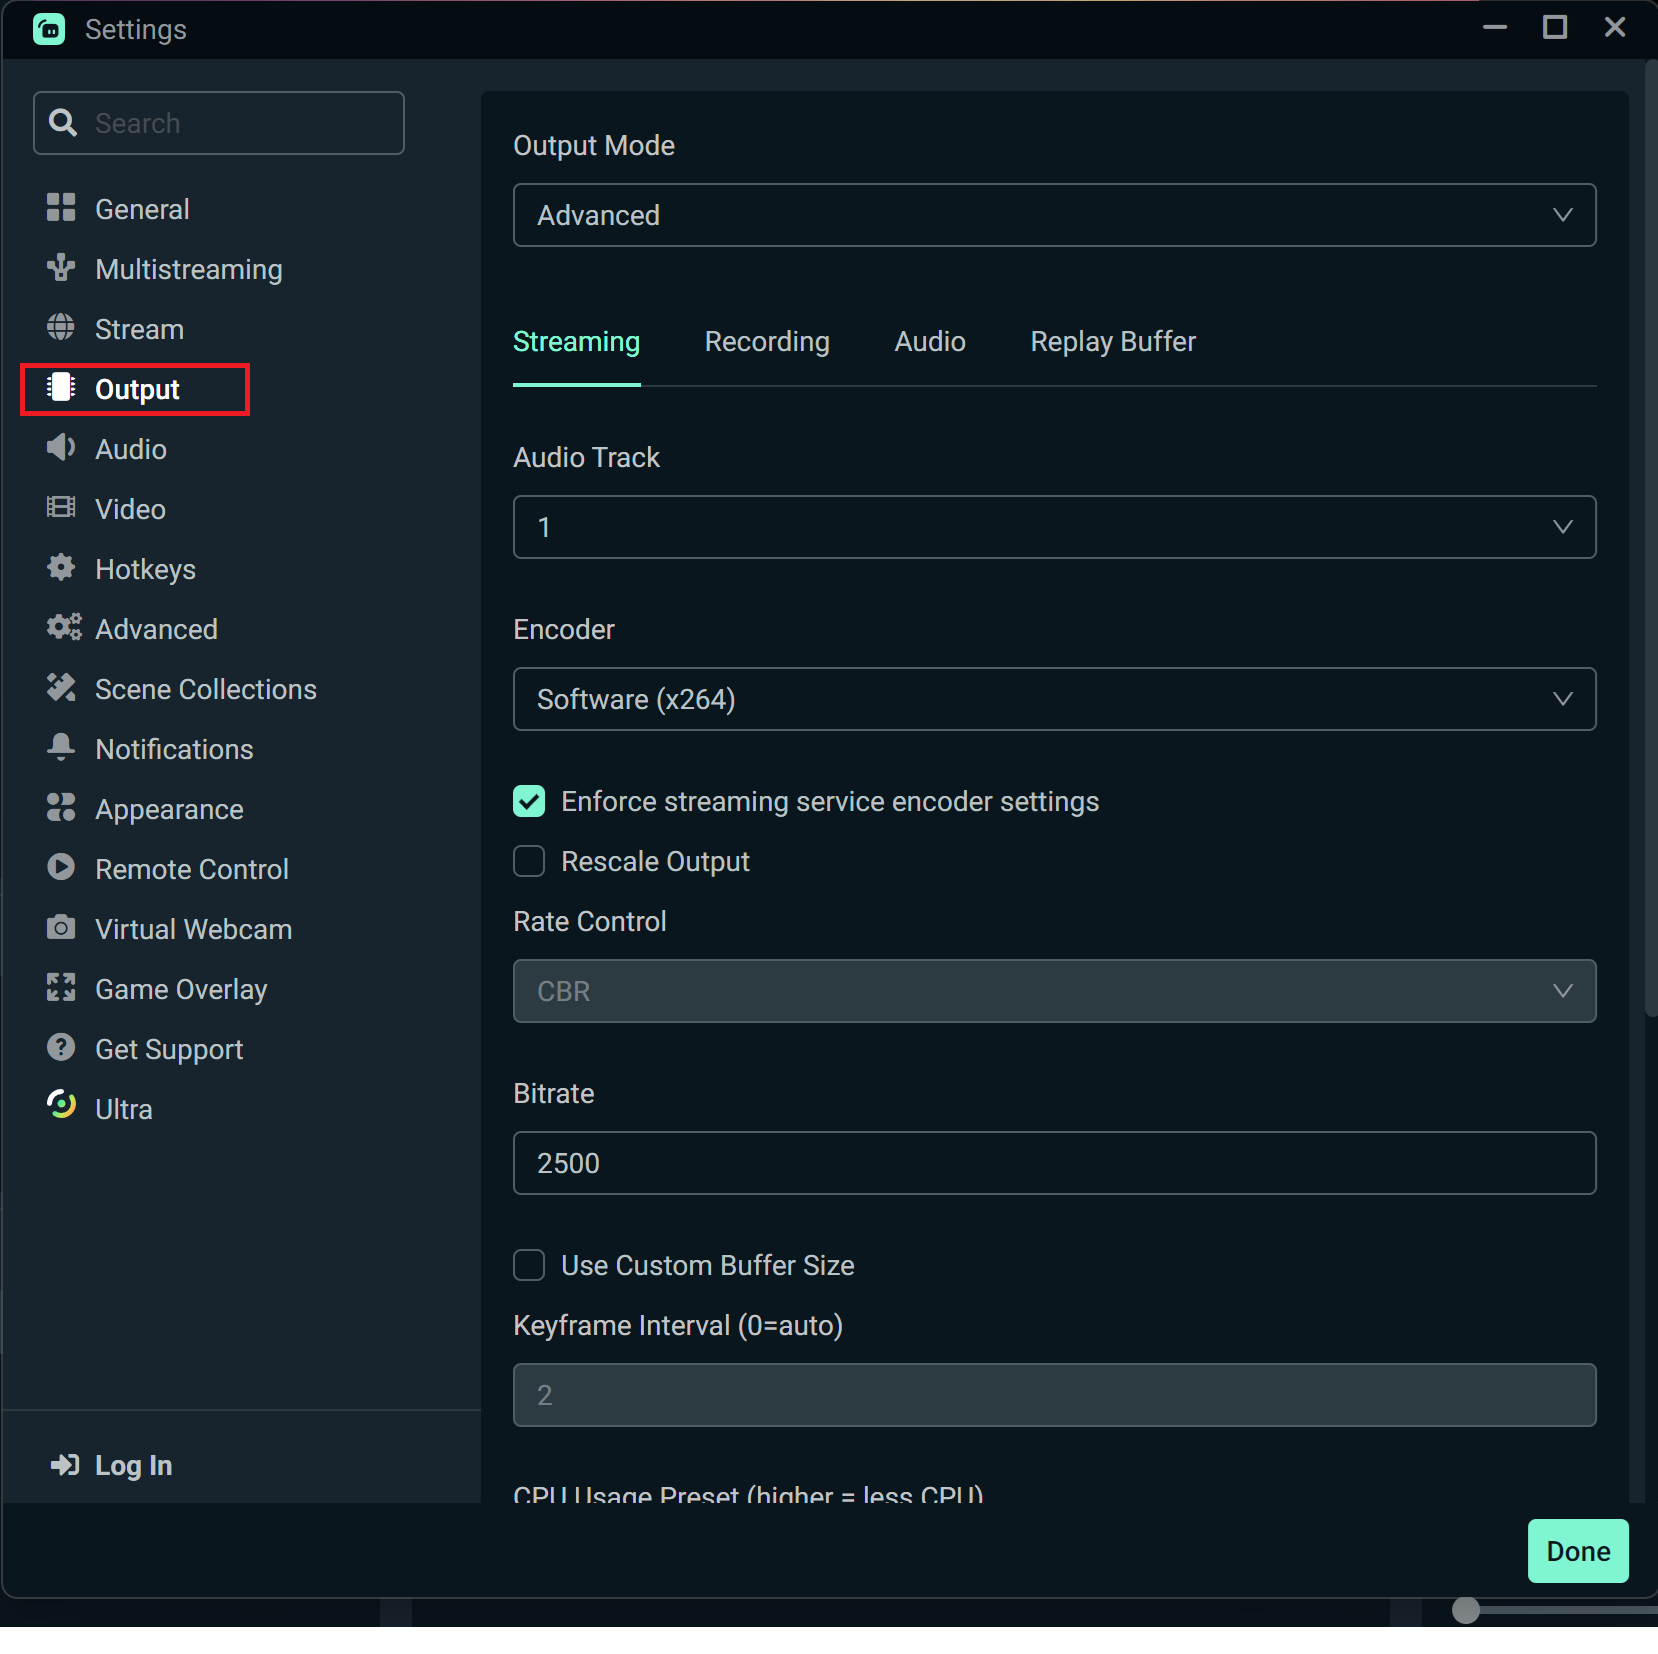
Task: Click the Appearance icon
Action: pyautogui.click(x=61, y=807)
